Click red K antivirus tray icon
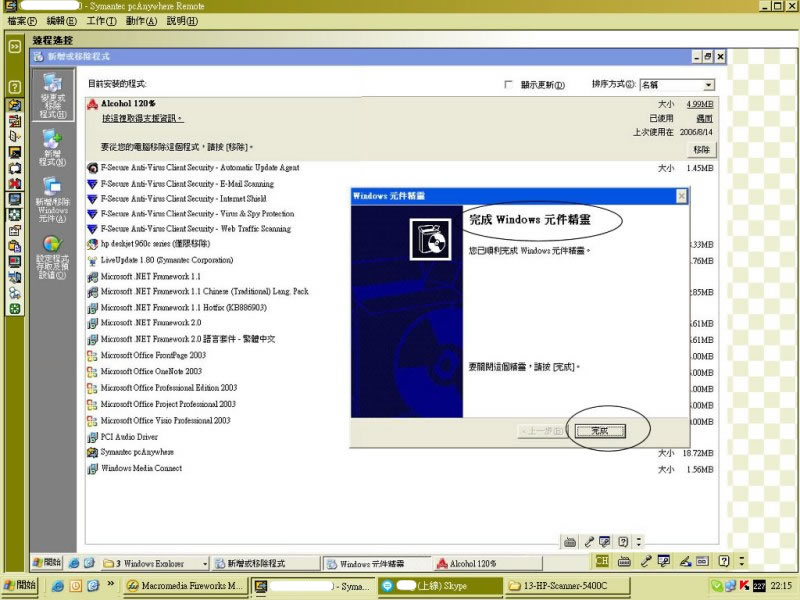800x600 pixels. point(744,585)
